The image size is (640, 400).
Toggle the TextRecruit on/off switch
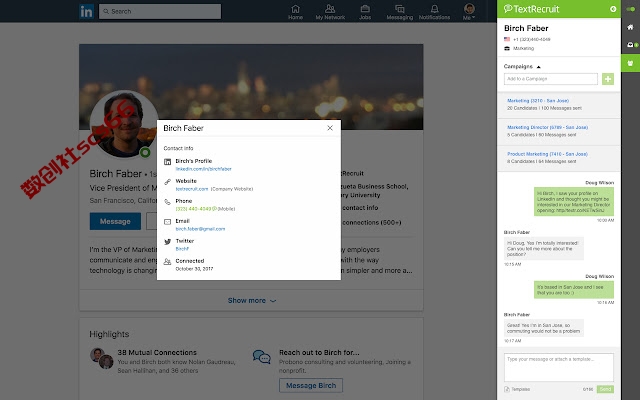pos(631,9)
